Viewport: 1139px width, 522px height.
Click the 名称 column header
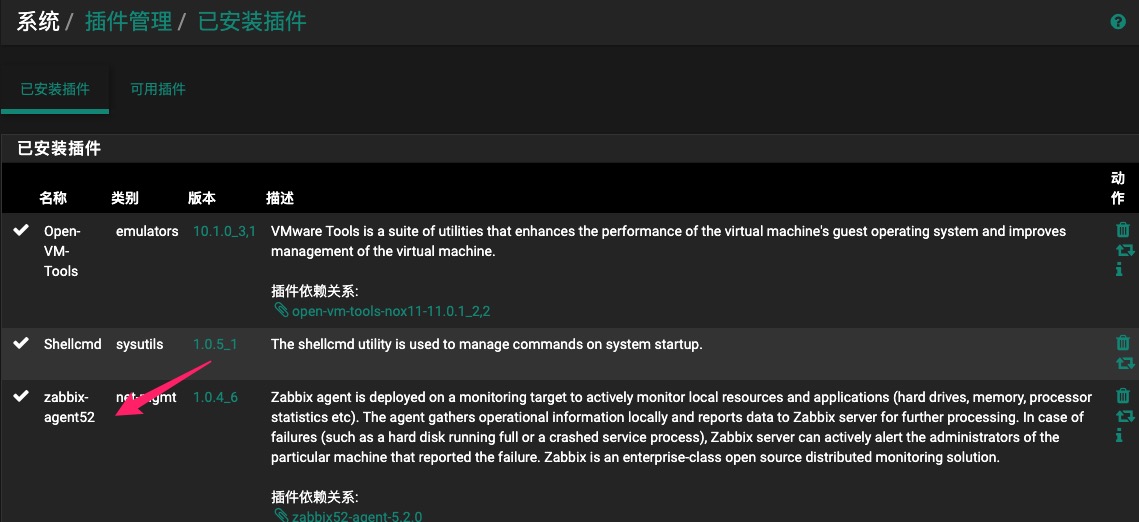point(53,198)
